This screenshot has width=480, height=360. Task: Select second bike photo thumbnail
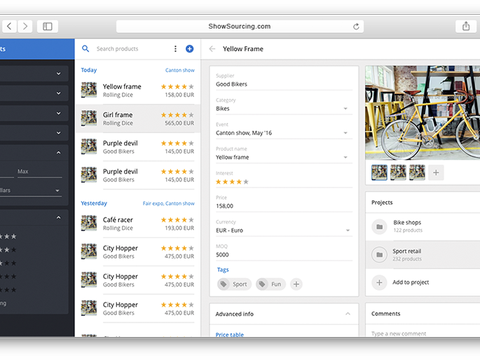pos(398,173)
